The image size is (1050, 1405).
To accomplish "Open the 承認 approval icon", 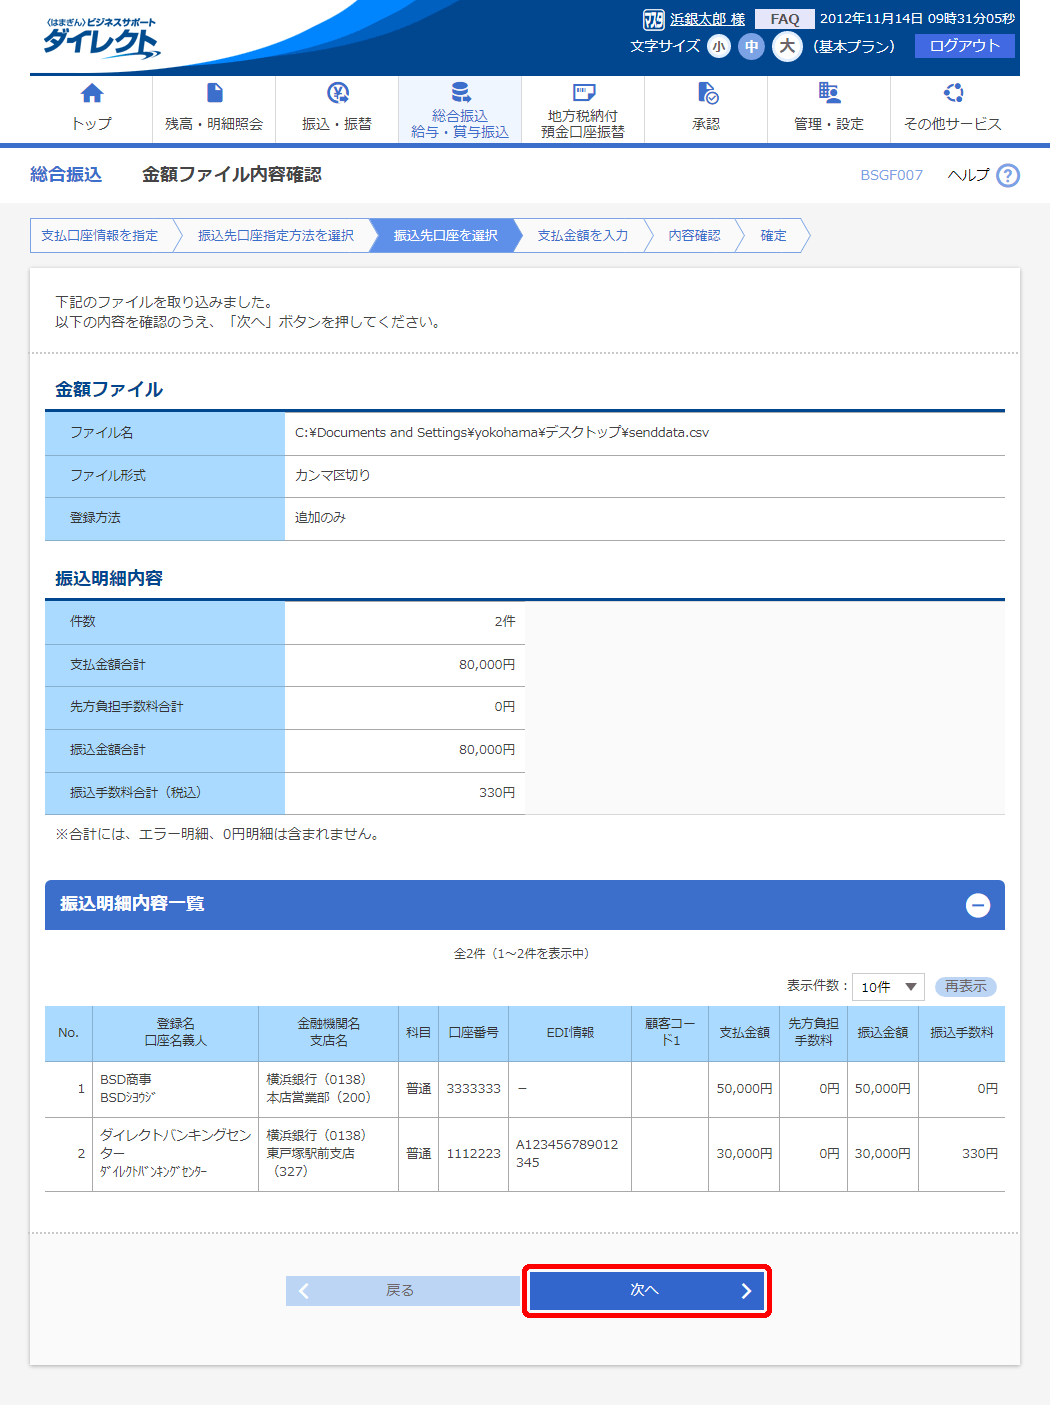I will 706,94.
